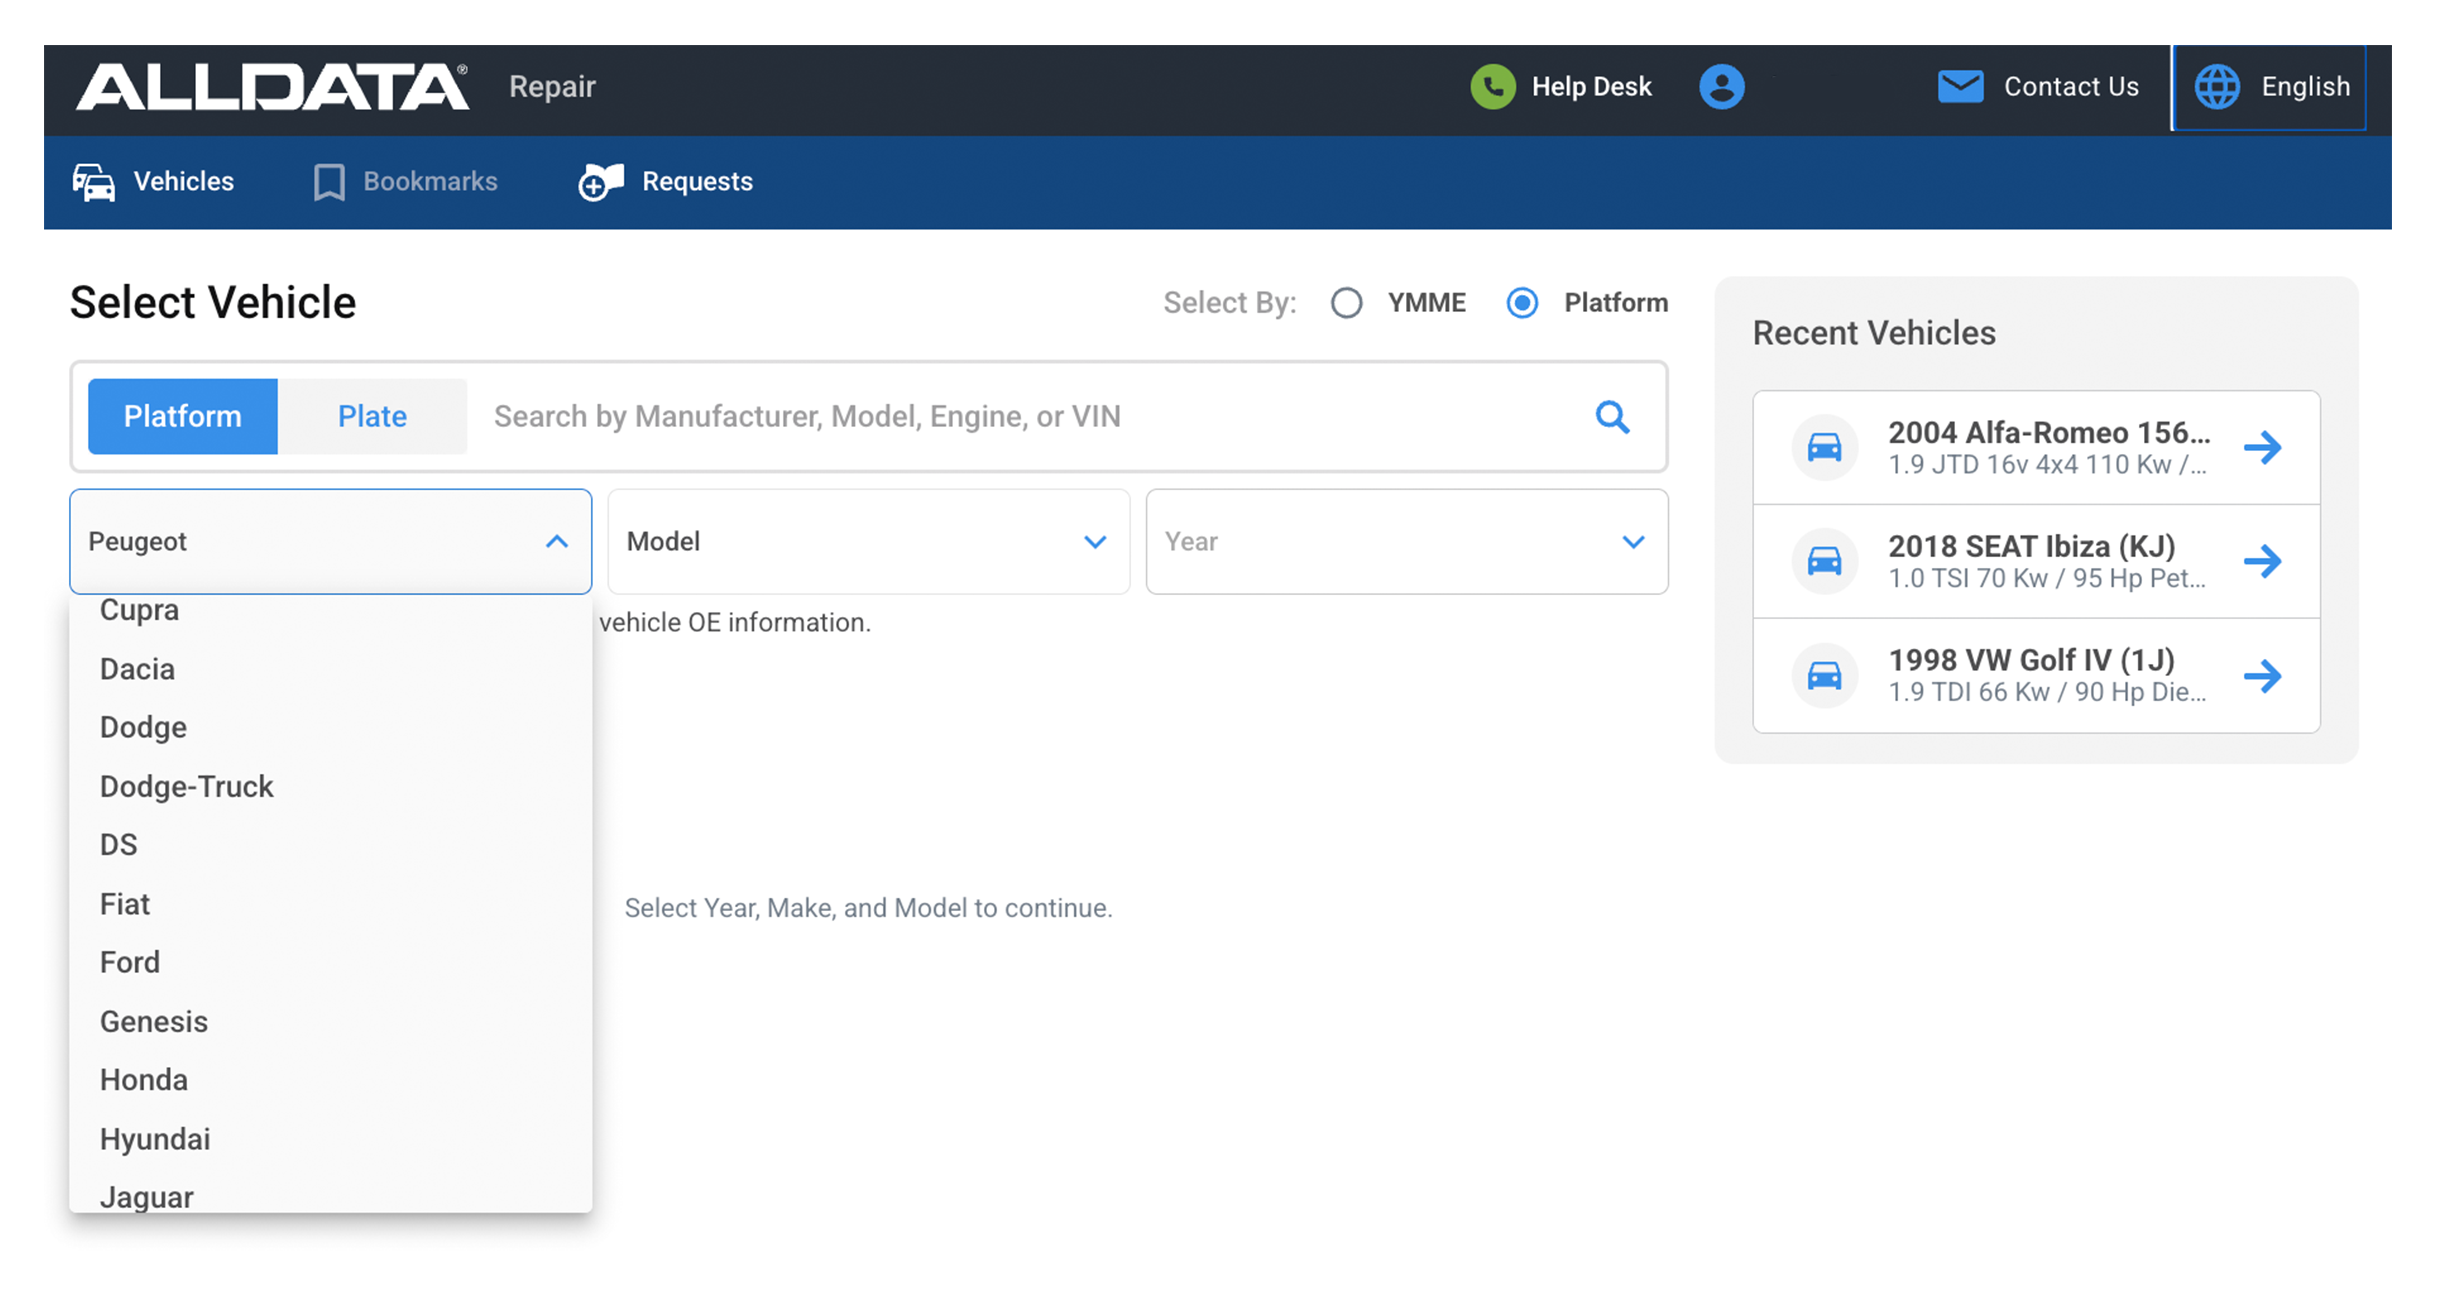Open the 2004 Alfa-Romeo 156 arrow
The image size is (2442, 1304).
point(2262,447)
